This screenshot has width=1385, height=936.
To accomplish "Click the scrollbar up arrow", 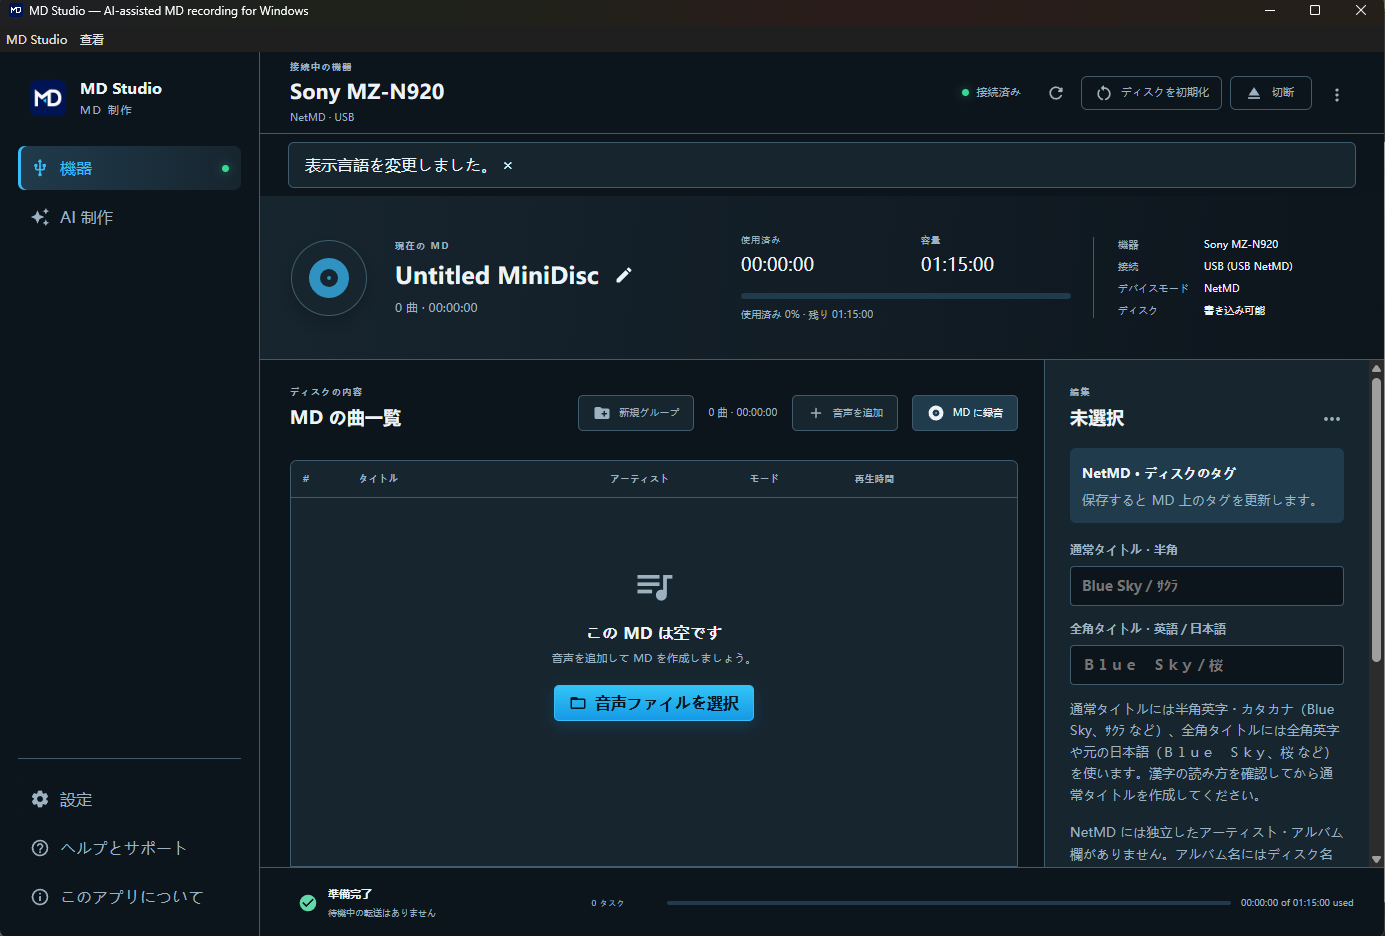I will [1377, 368].
